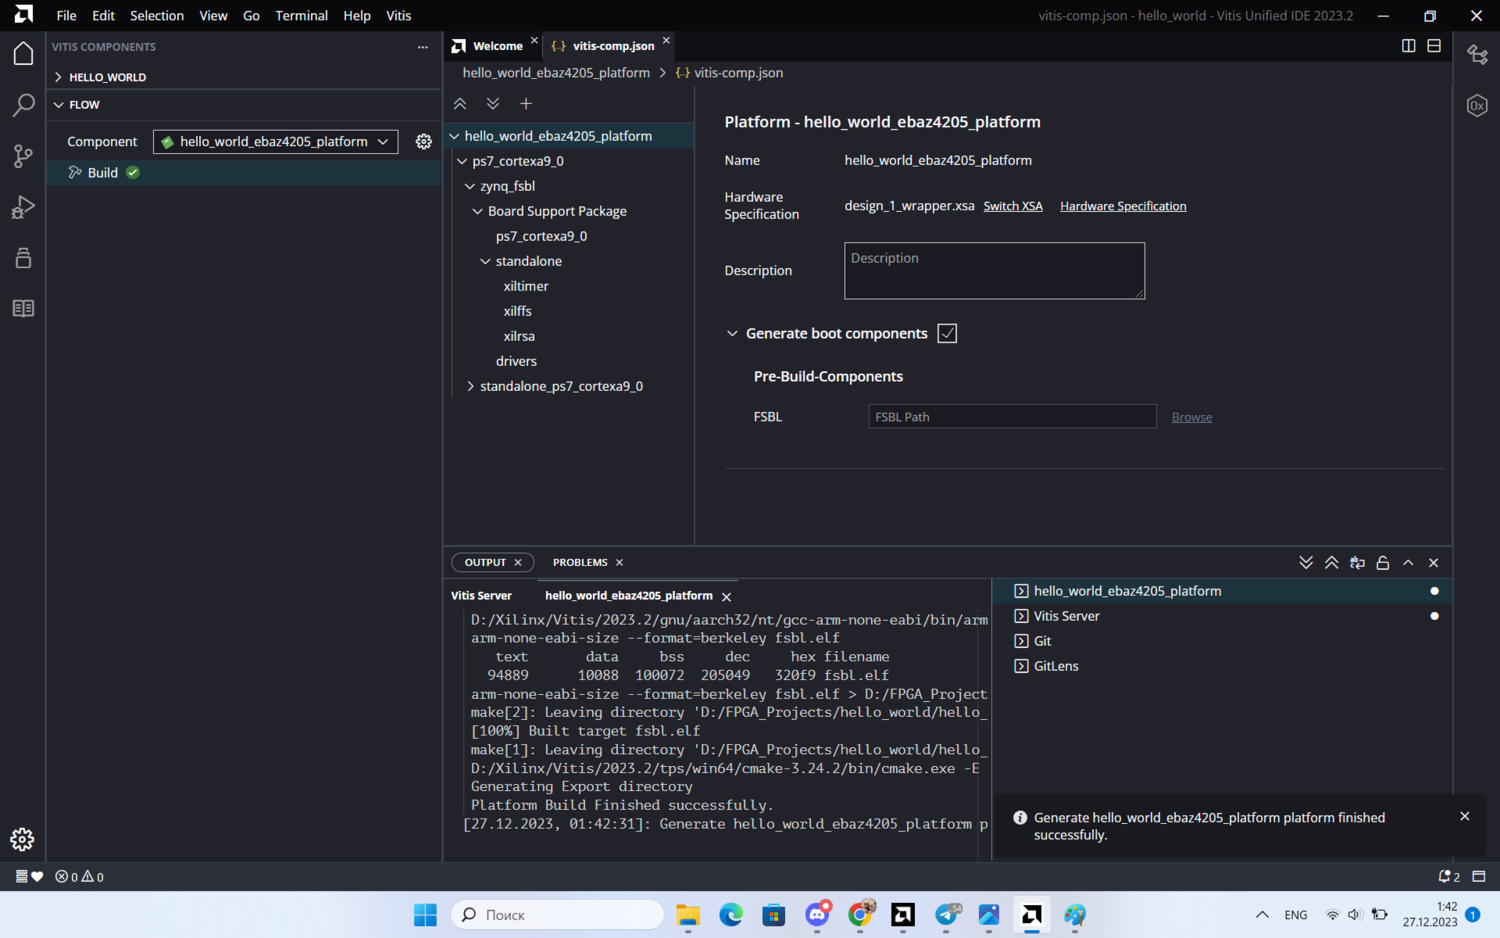1500x938 pixels.
Task: Open component settings gear in Flow panel
Action: tap(424, 142)
